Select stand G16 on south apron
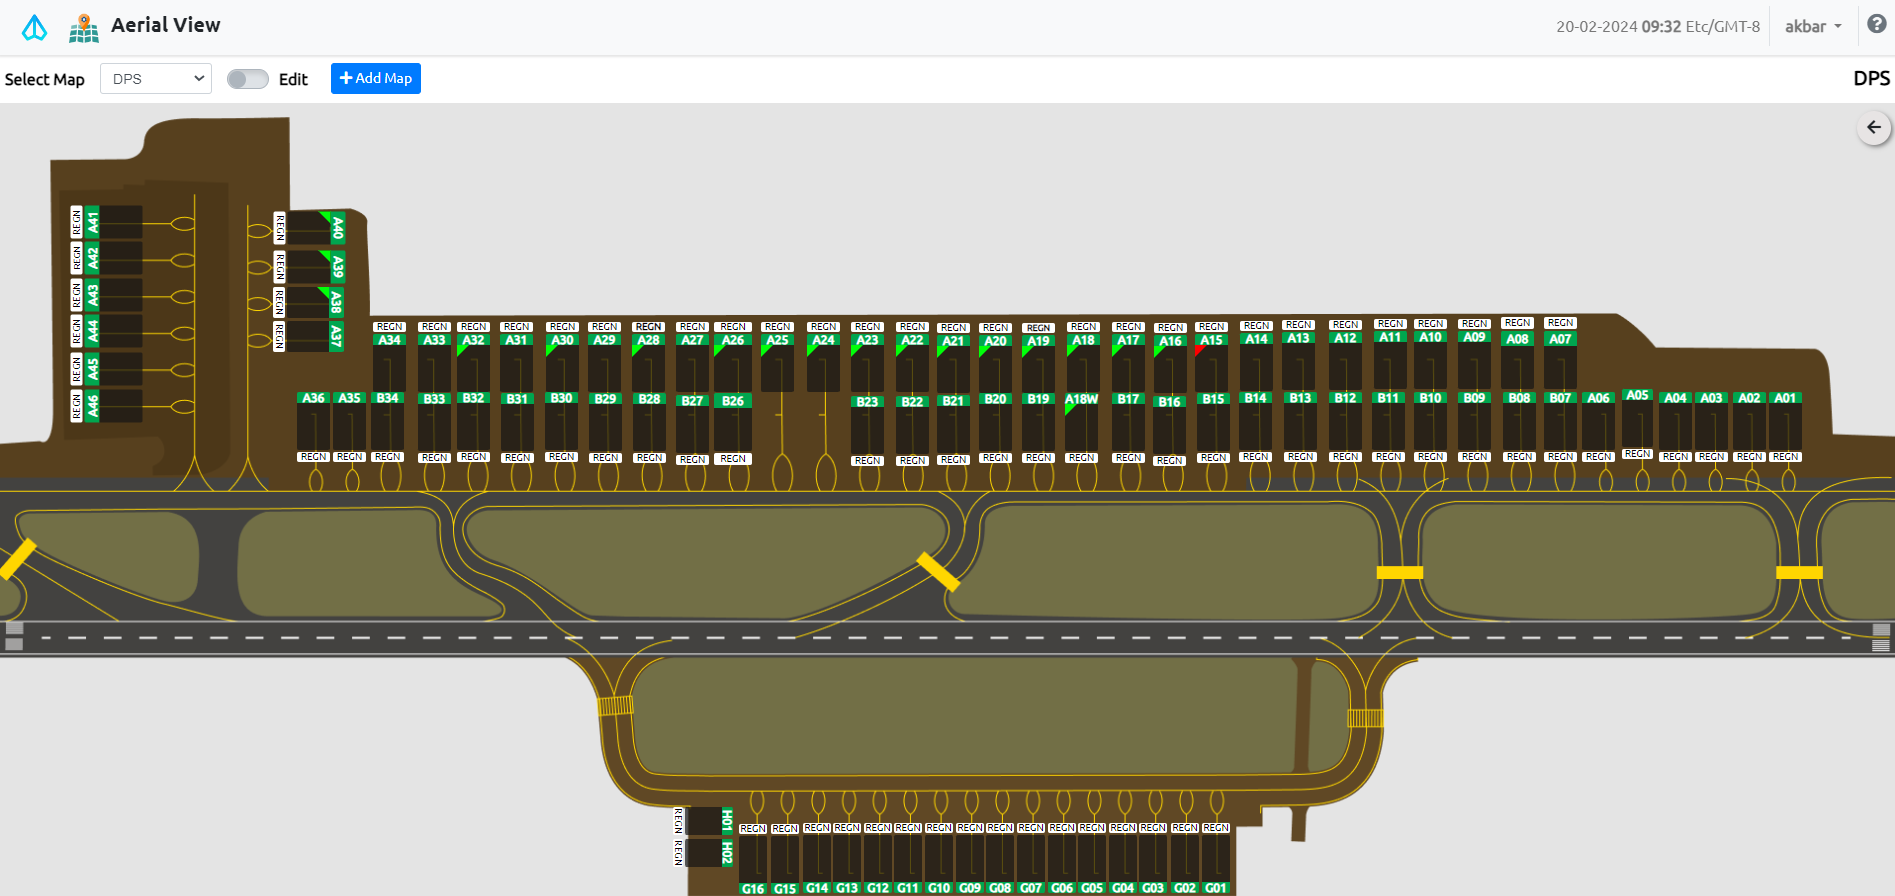1895x896 pixels. click(x=753, y=888)
